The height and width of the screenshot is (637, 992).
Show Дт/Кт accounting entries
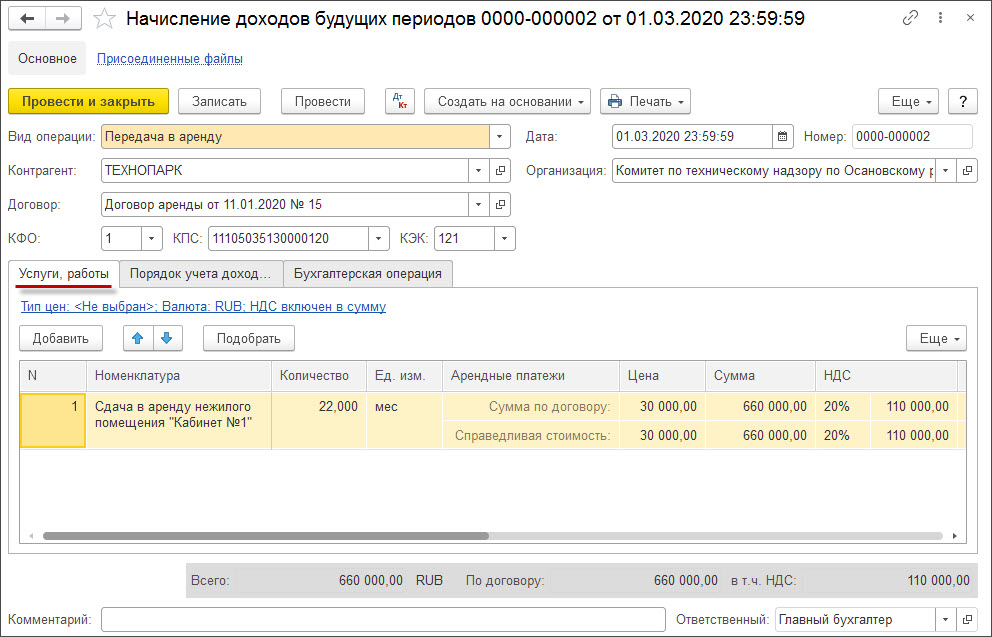400,101
